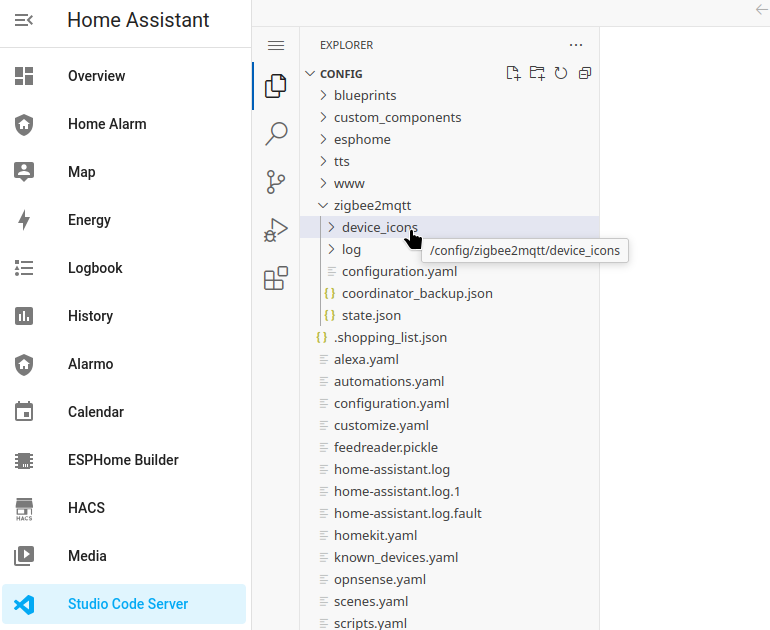Click the New File icon in CONFIG header

[x=513, y=73]
